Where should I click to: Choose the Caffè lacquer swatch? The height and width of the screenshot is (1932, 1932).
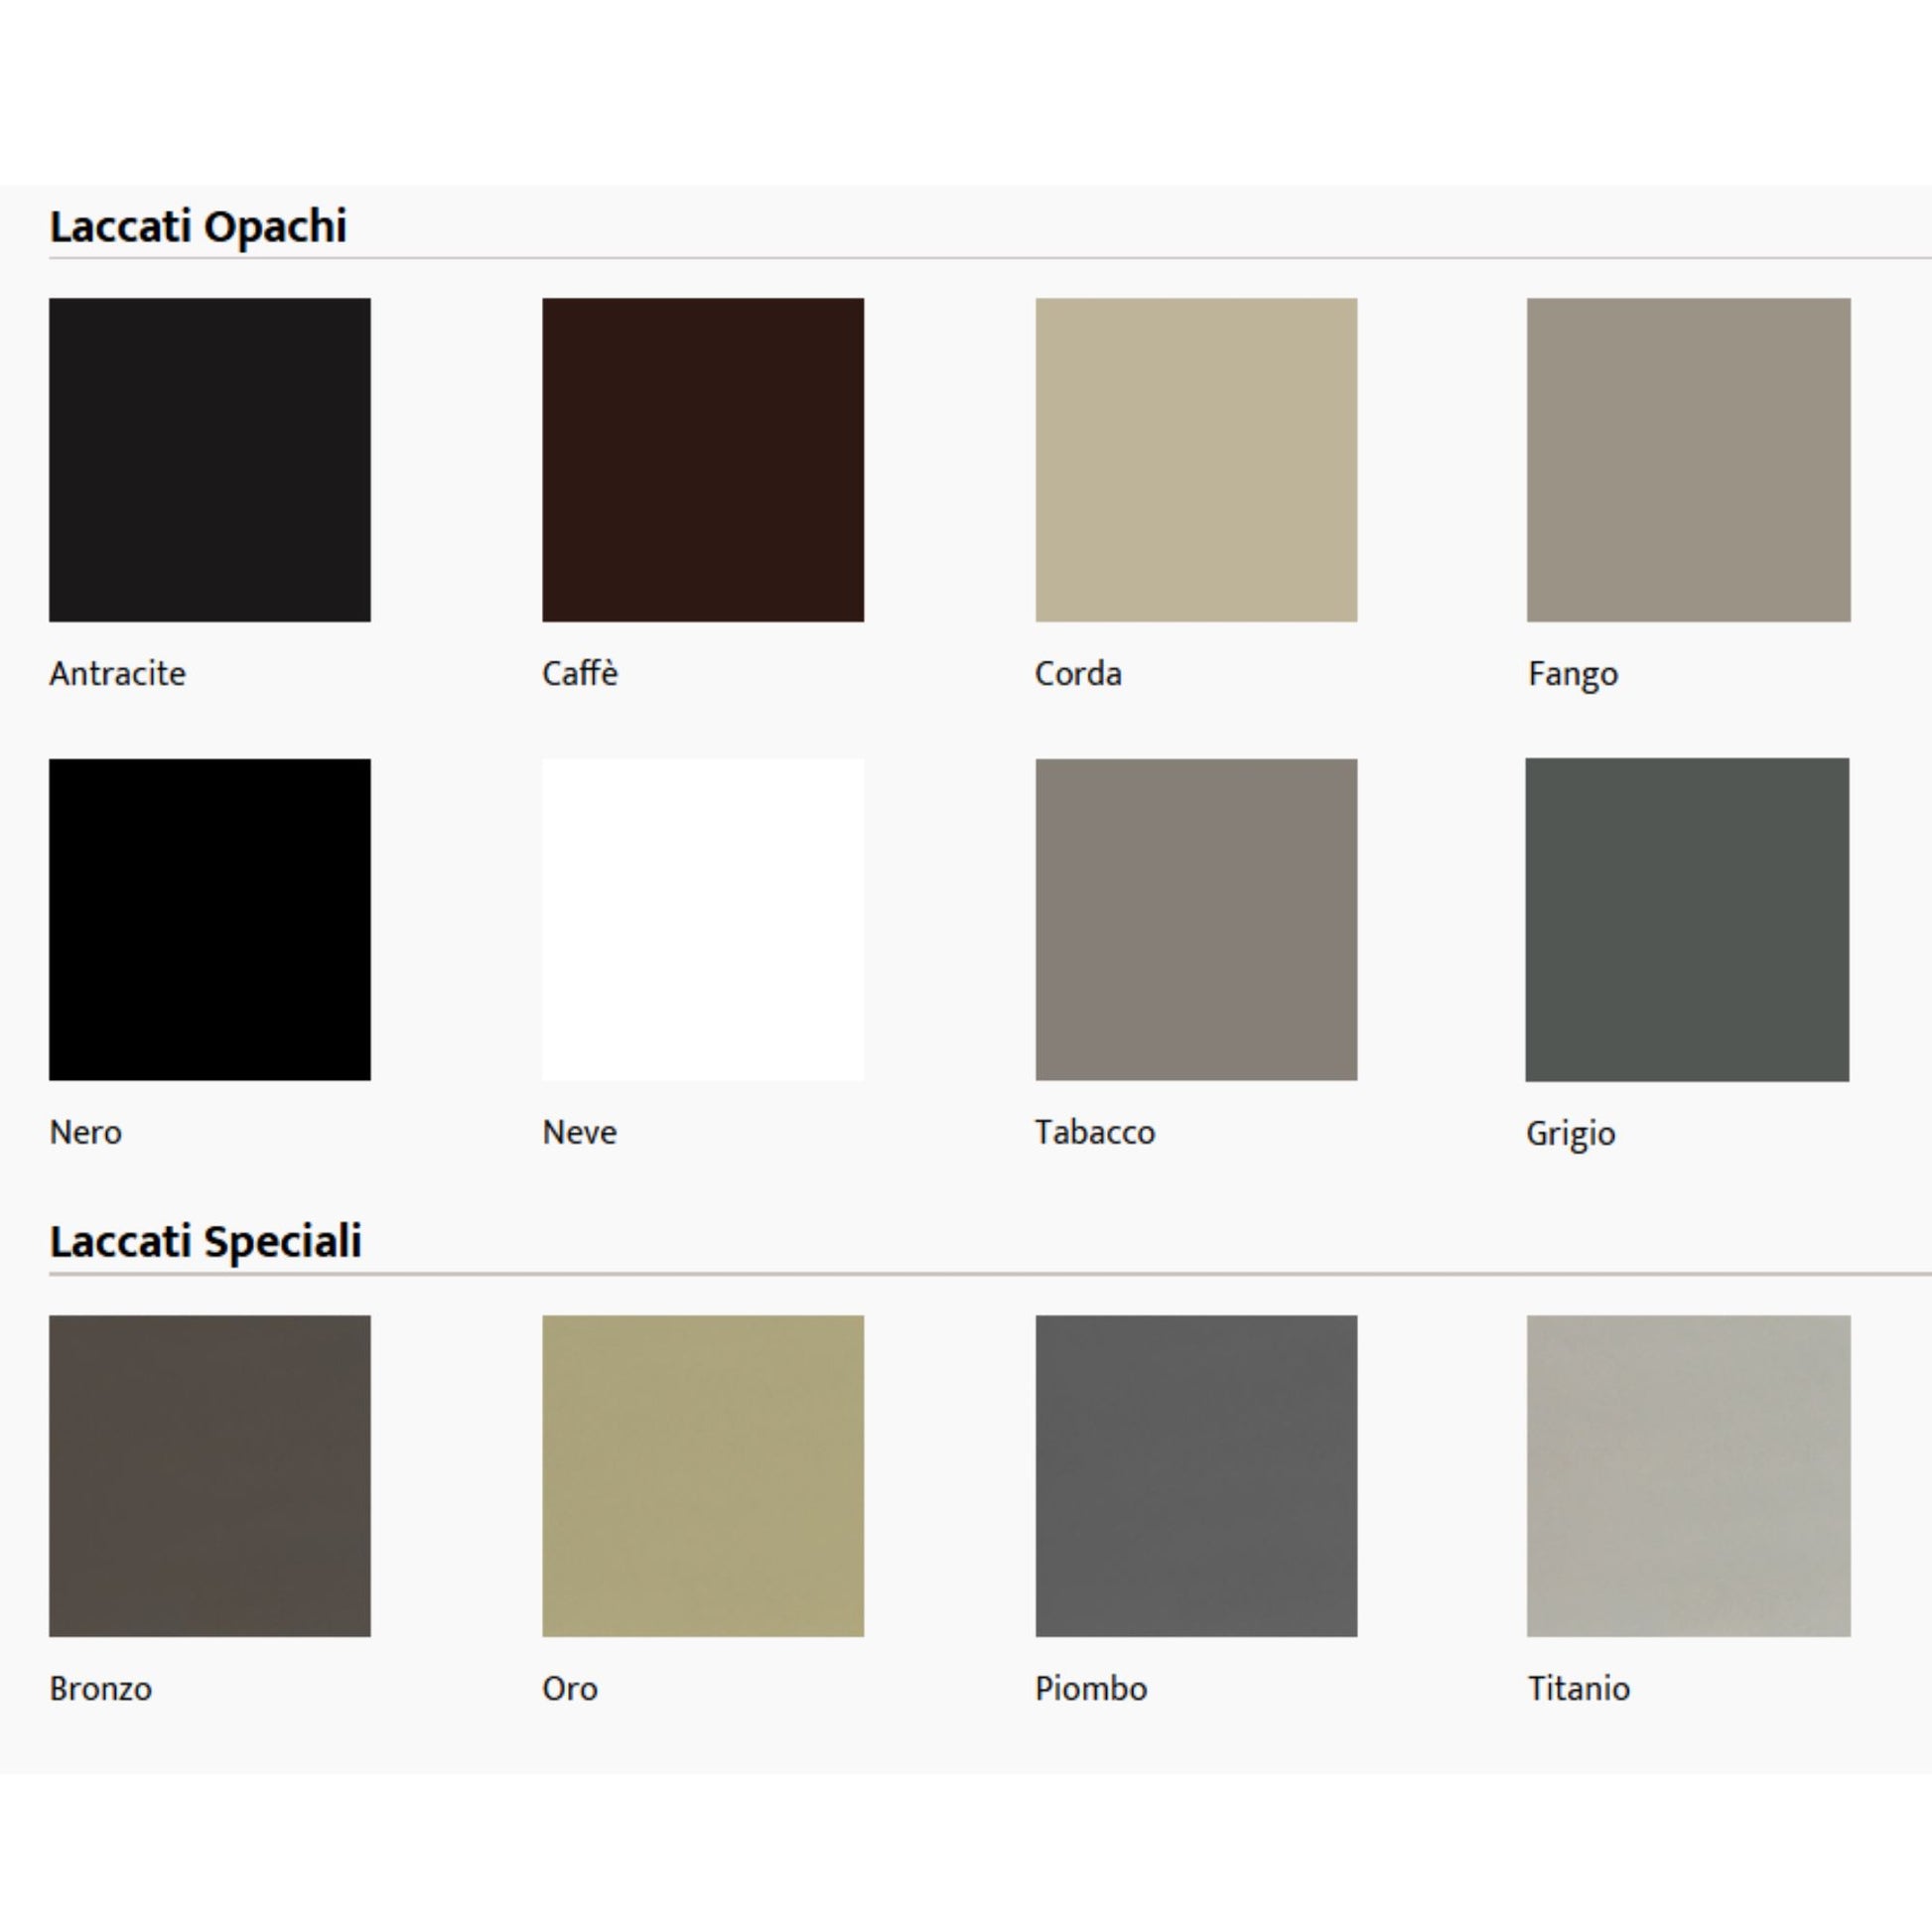point(702,459)
